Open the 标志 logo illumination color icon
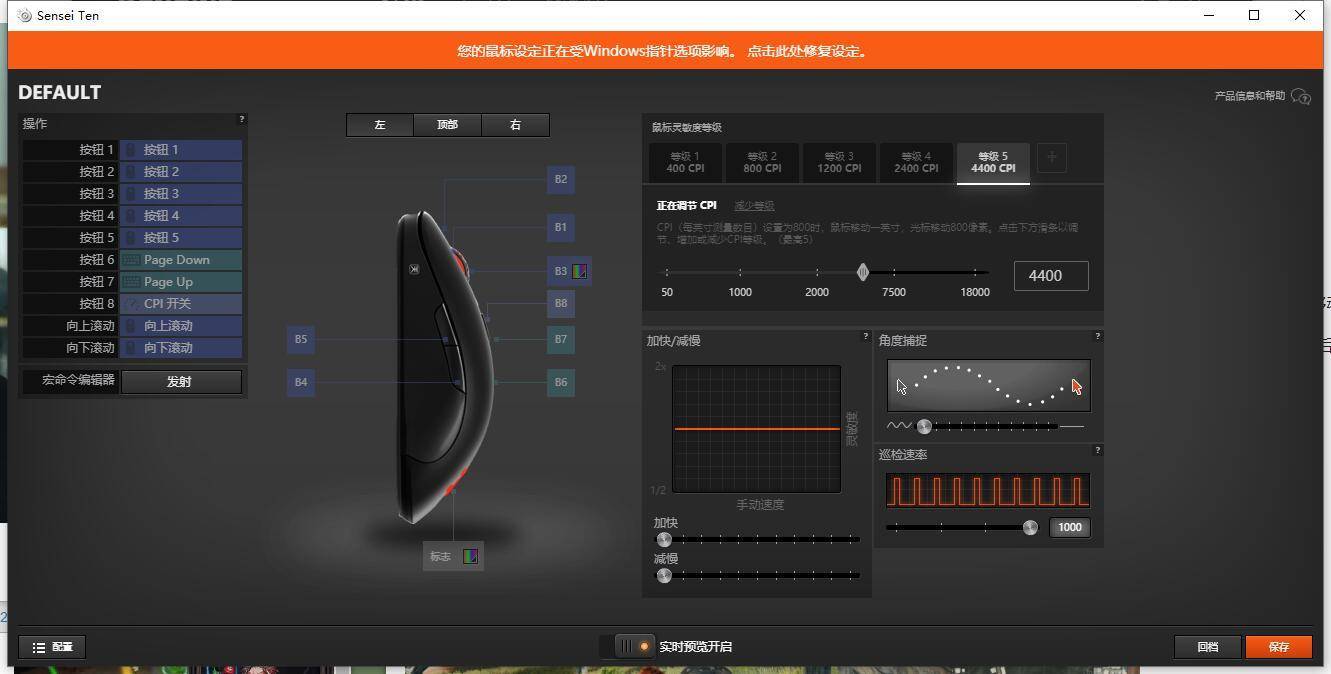Image resolution: width=1331 pixels, height=674 pixels. [x=470, y=556]
